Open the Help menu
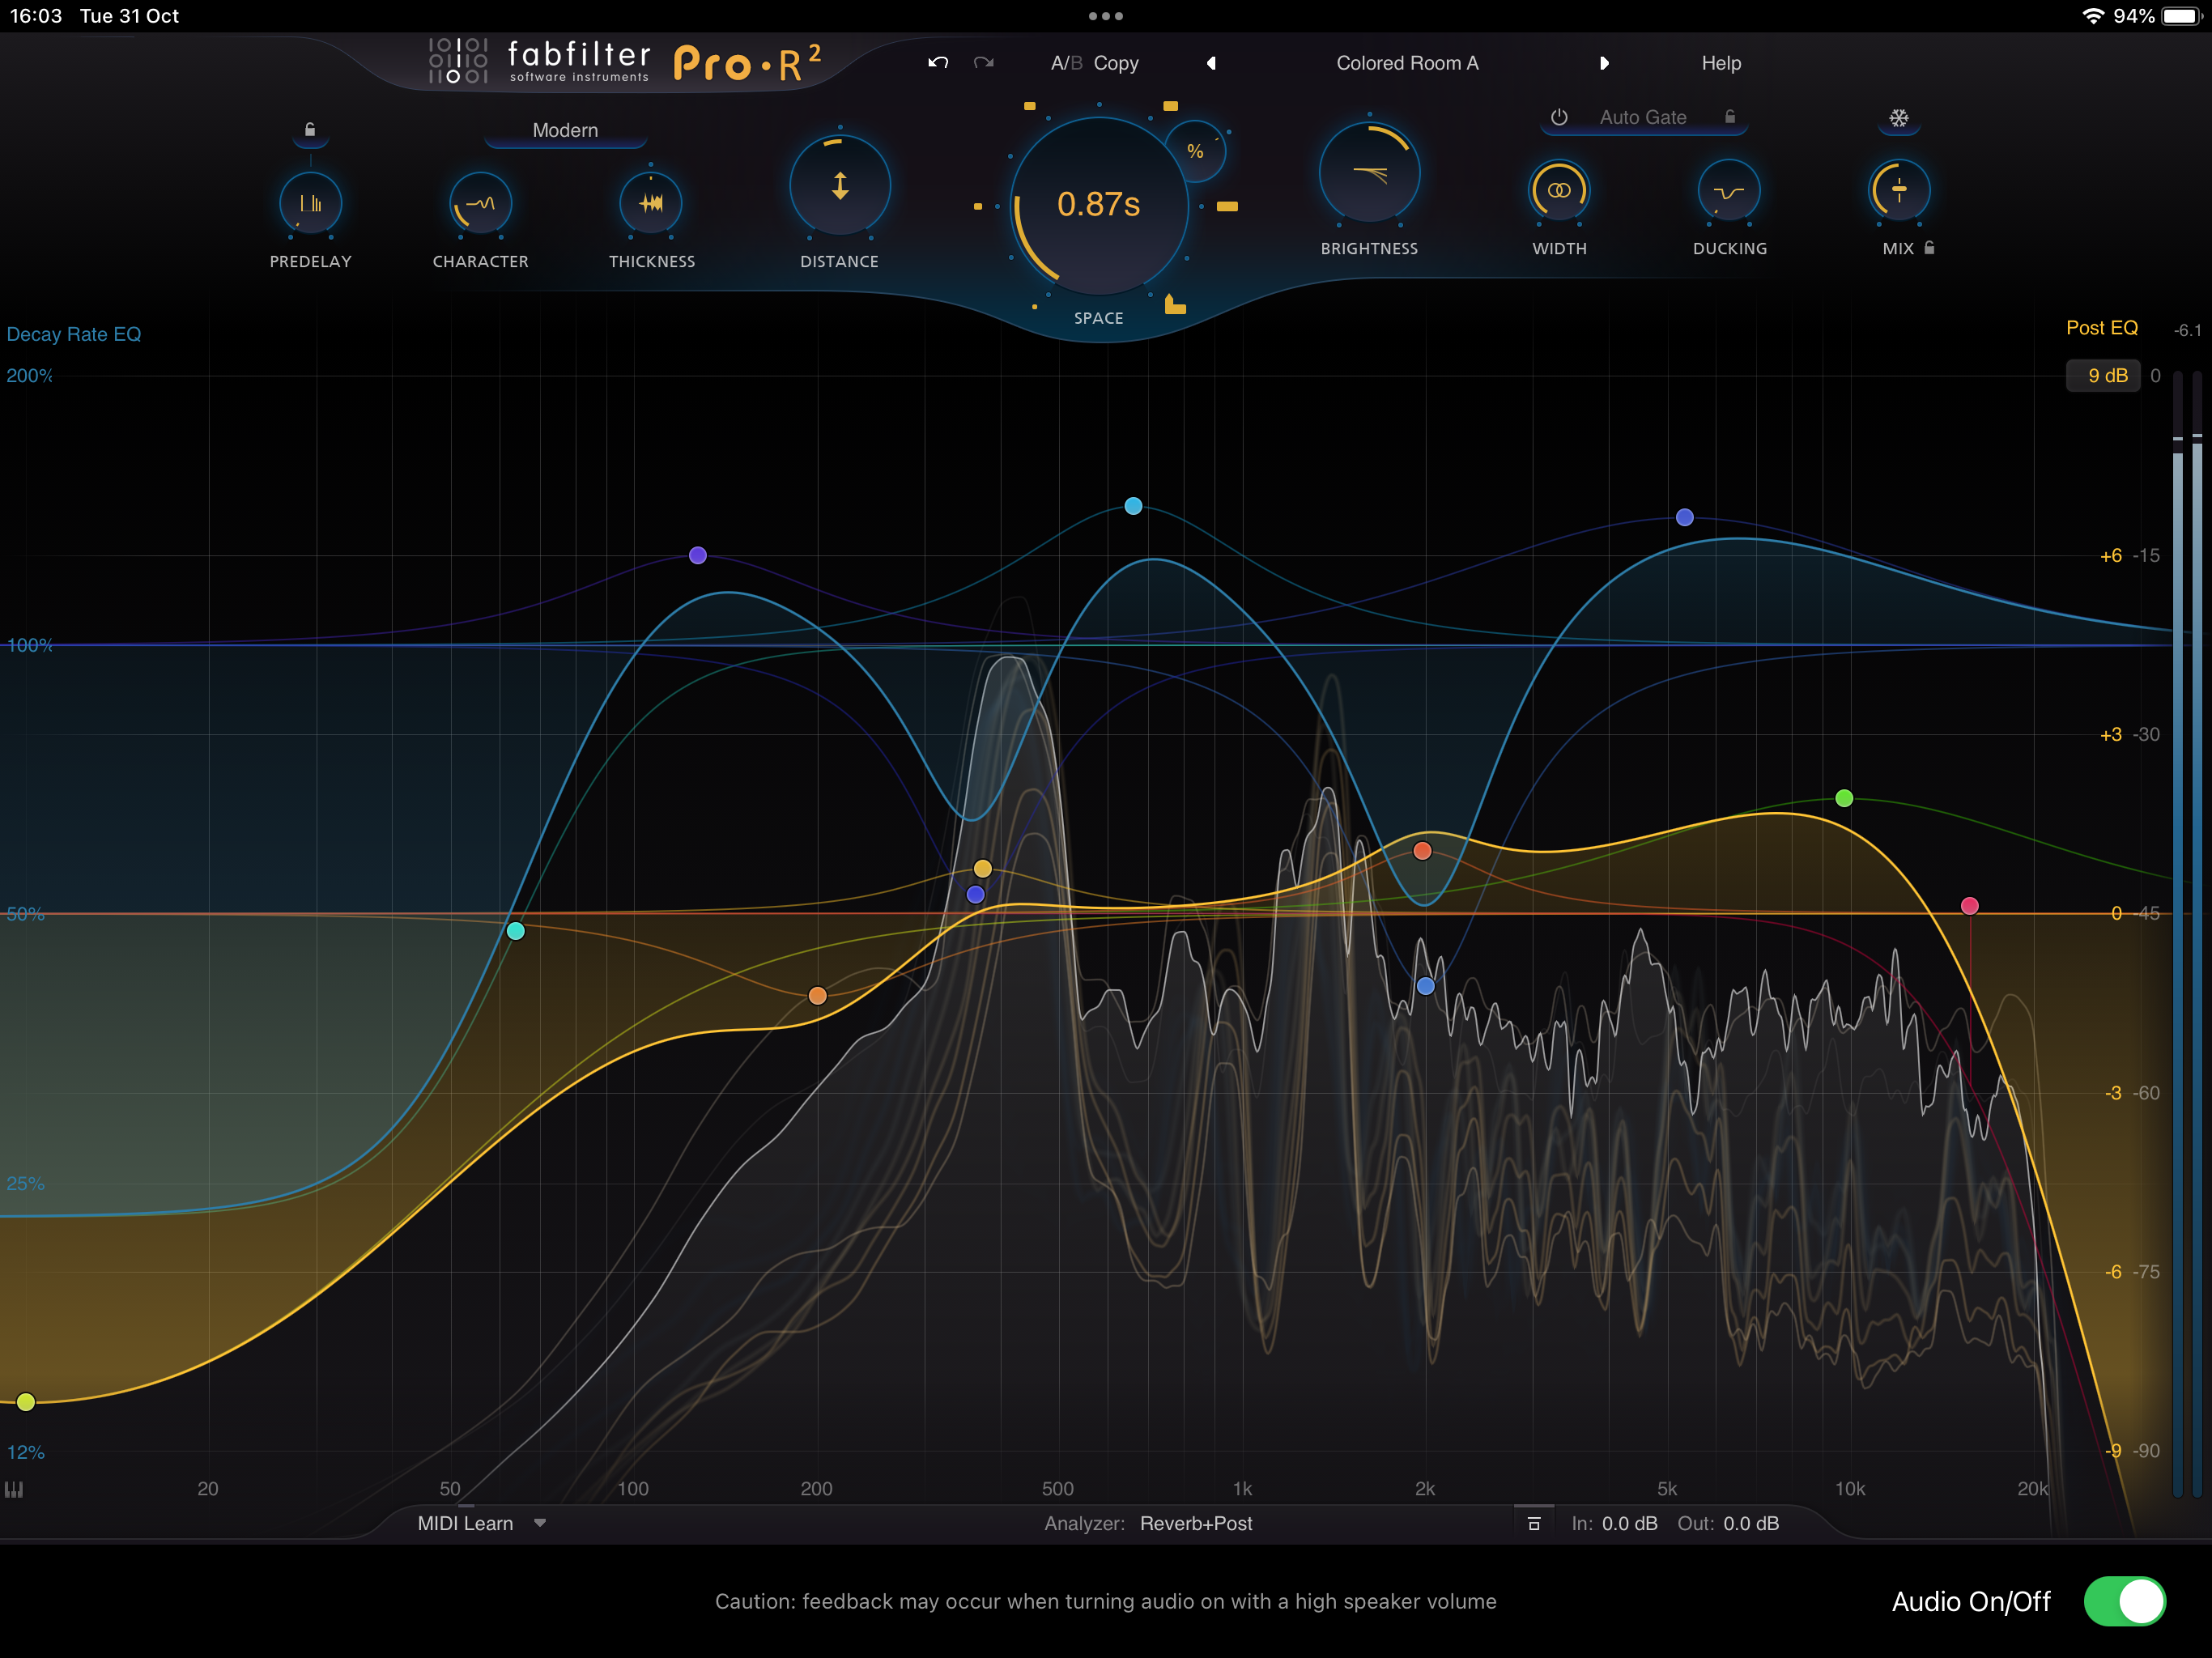The image size is (2212, 1658). (x=1721, y=63)
